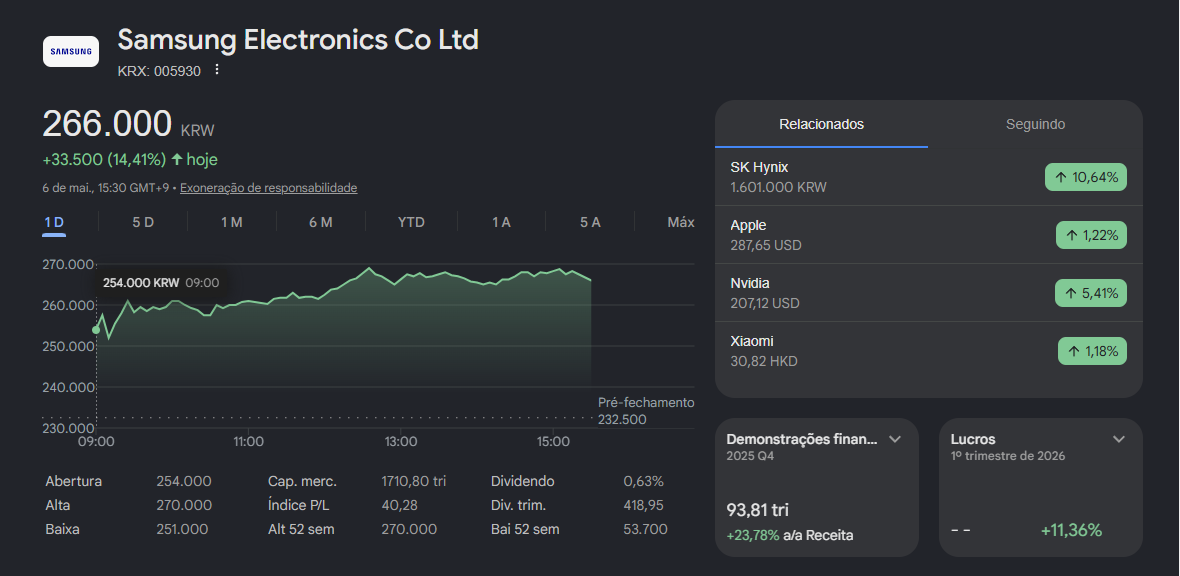Click the Pré-fechamento 232.500 label
The image size is (1180, 576).
click(x=646, y=411)
